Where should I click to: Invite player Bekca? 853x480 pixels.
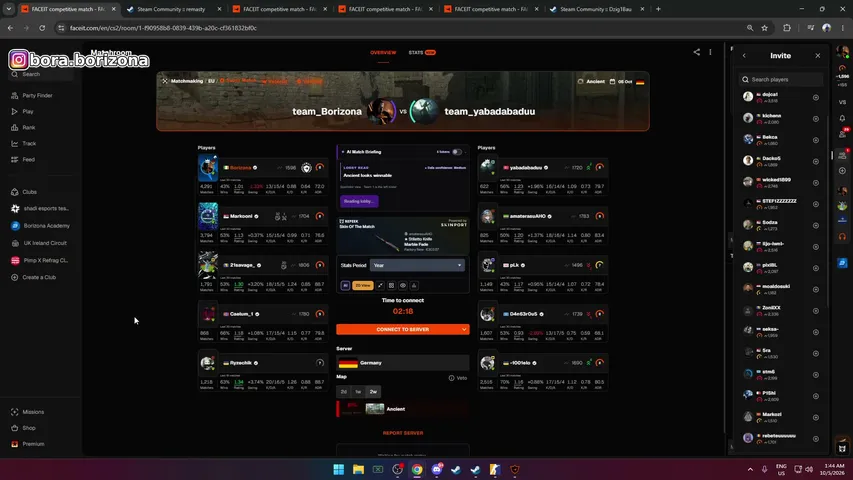click(x=815, y=140)
